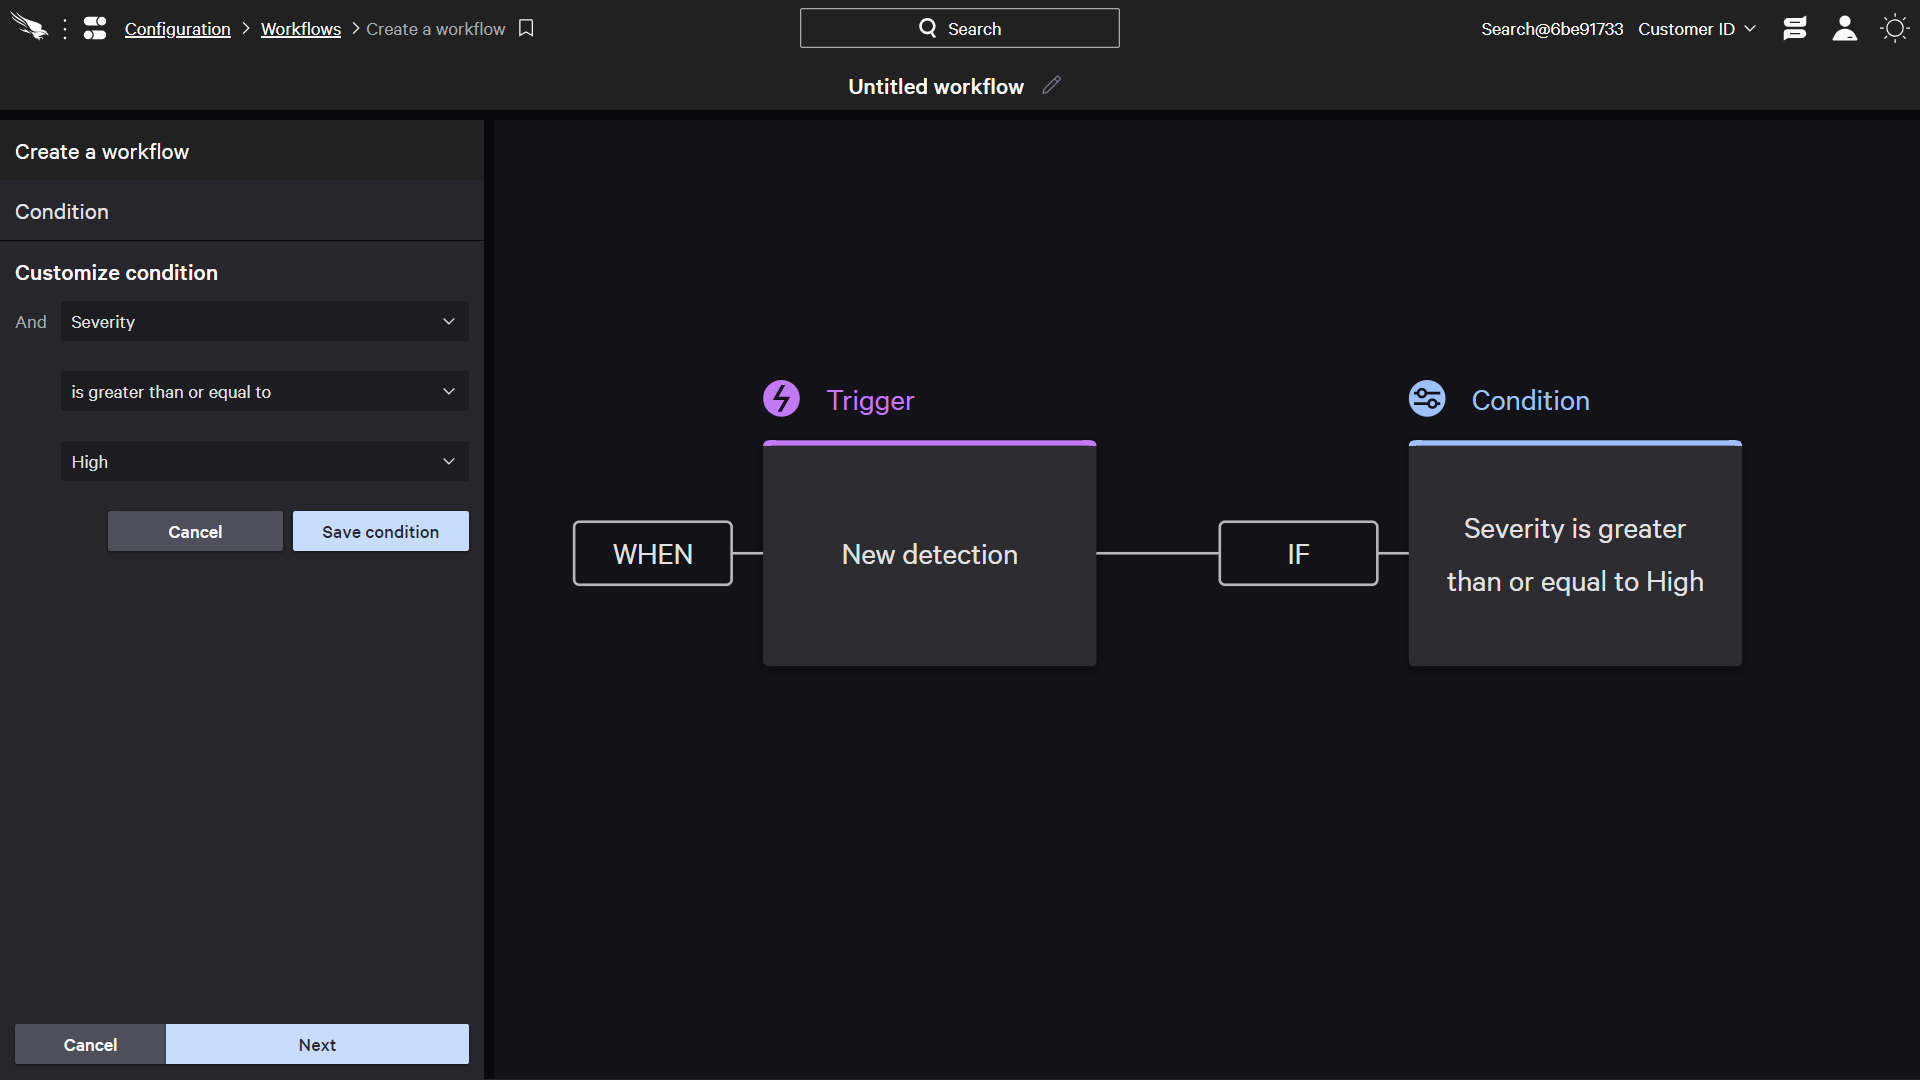This screenshot has width=1920, height=1080.
Task: Expand the Severity dropdown selector
Action: 264,322
